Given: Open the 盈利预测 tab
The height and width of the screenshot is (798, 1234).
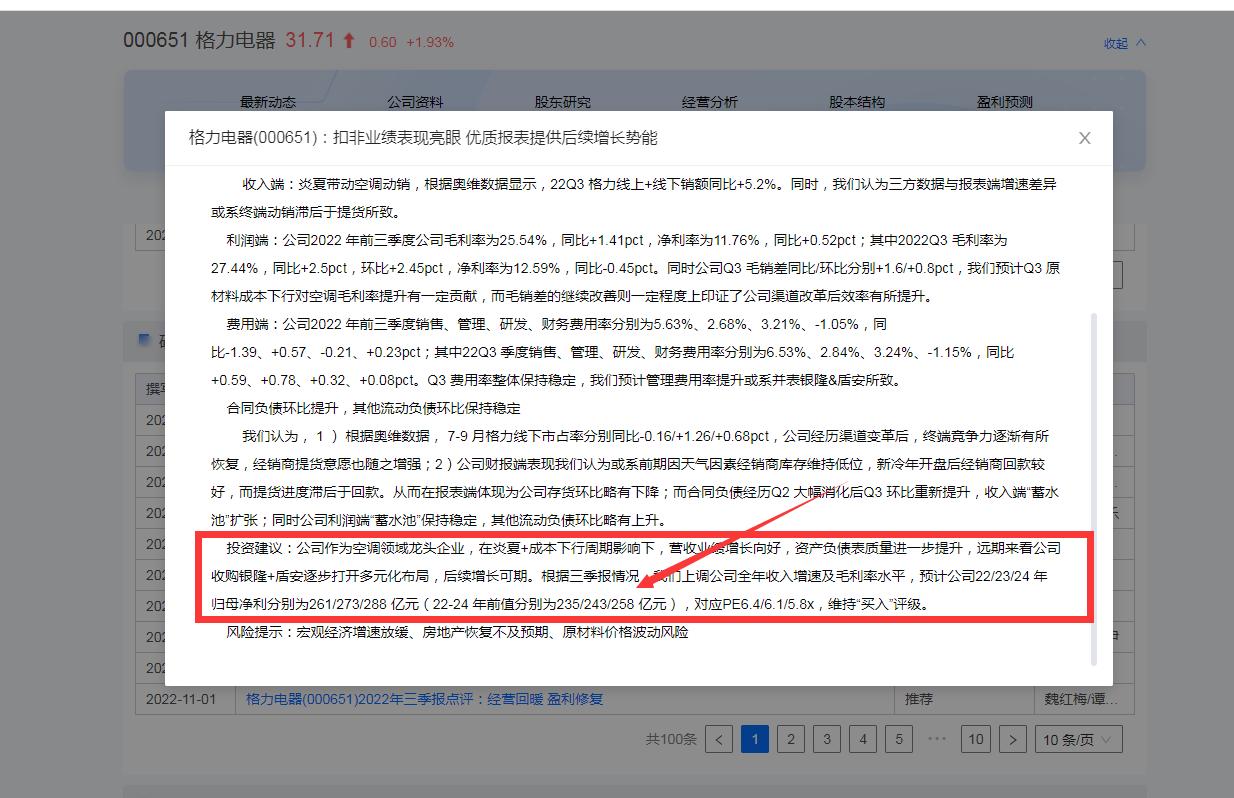Looking at the screenshot, I should (1003, 101).
